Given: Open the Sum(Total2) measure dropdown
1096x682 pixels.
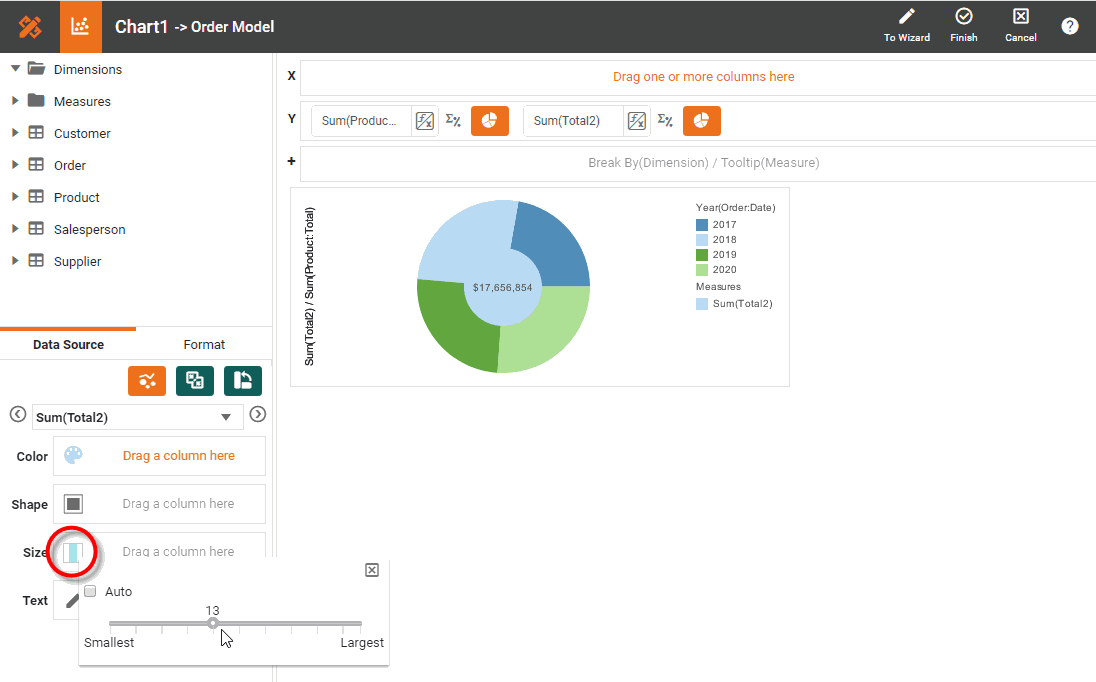Looking at the screenshot, I should pos(226,417).
